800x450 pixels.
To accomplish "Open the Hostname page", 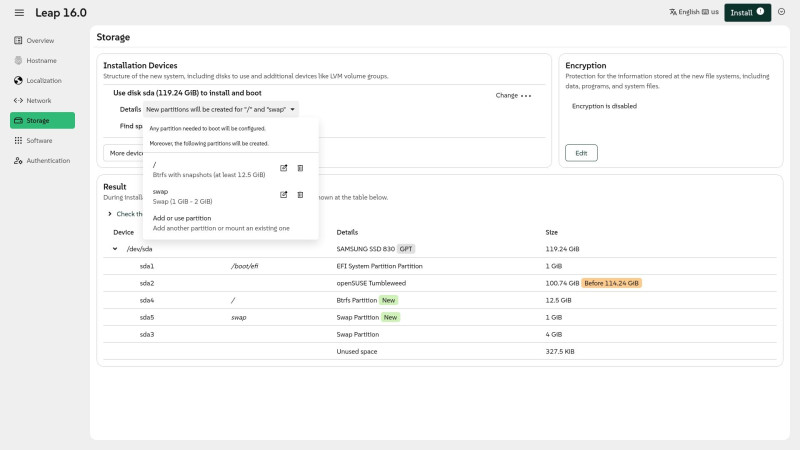I will [41, 60].
